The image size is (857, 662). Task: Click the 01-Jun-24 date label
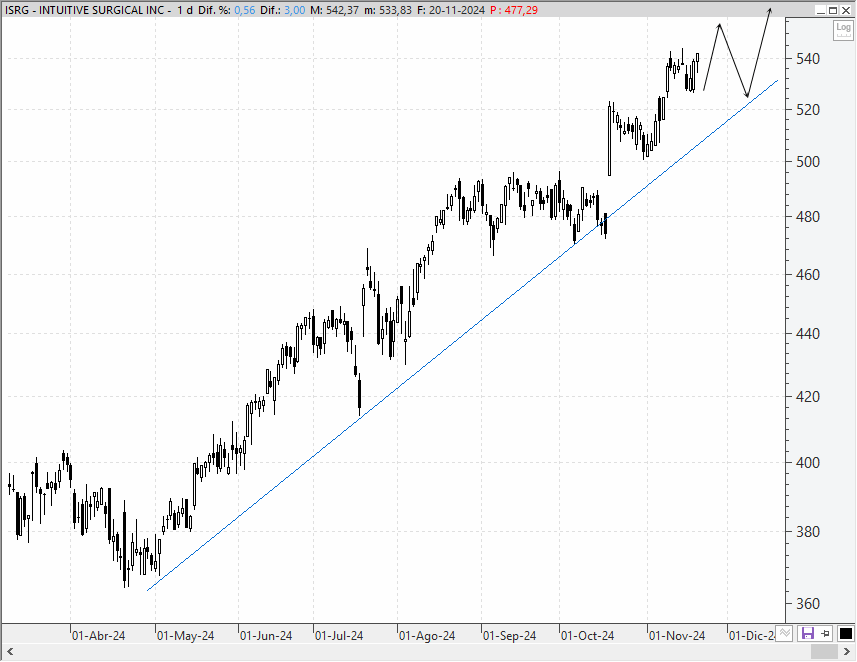click(x=266, y=636)
